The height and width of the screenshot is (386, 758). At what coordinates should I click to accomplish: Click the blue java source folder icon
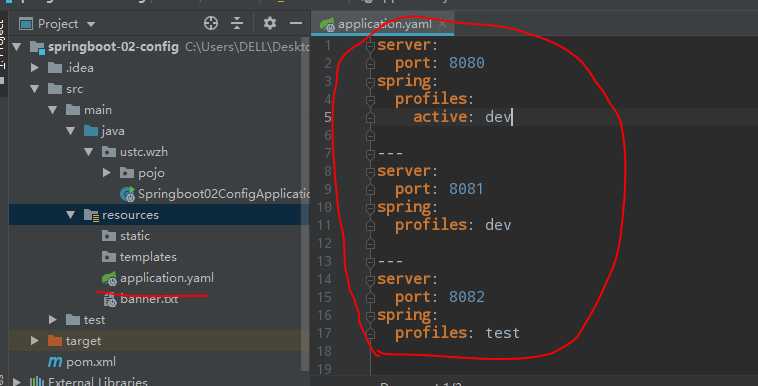[91, 131]
